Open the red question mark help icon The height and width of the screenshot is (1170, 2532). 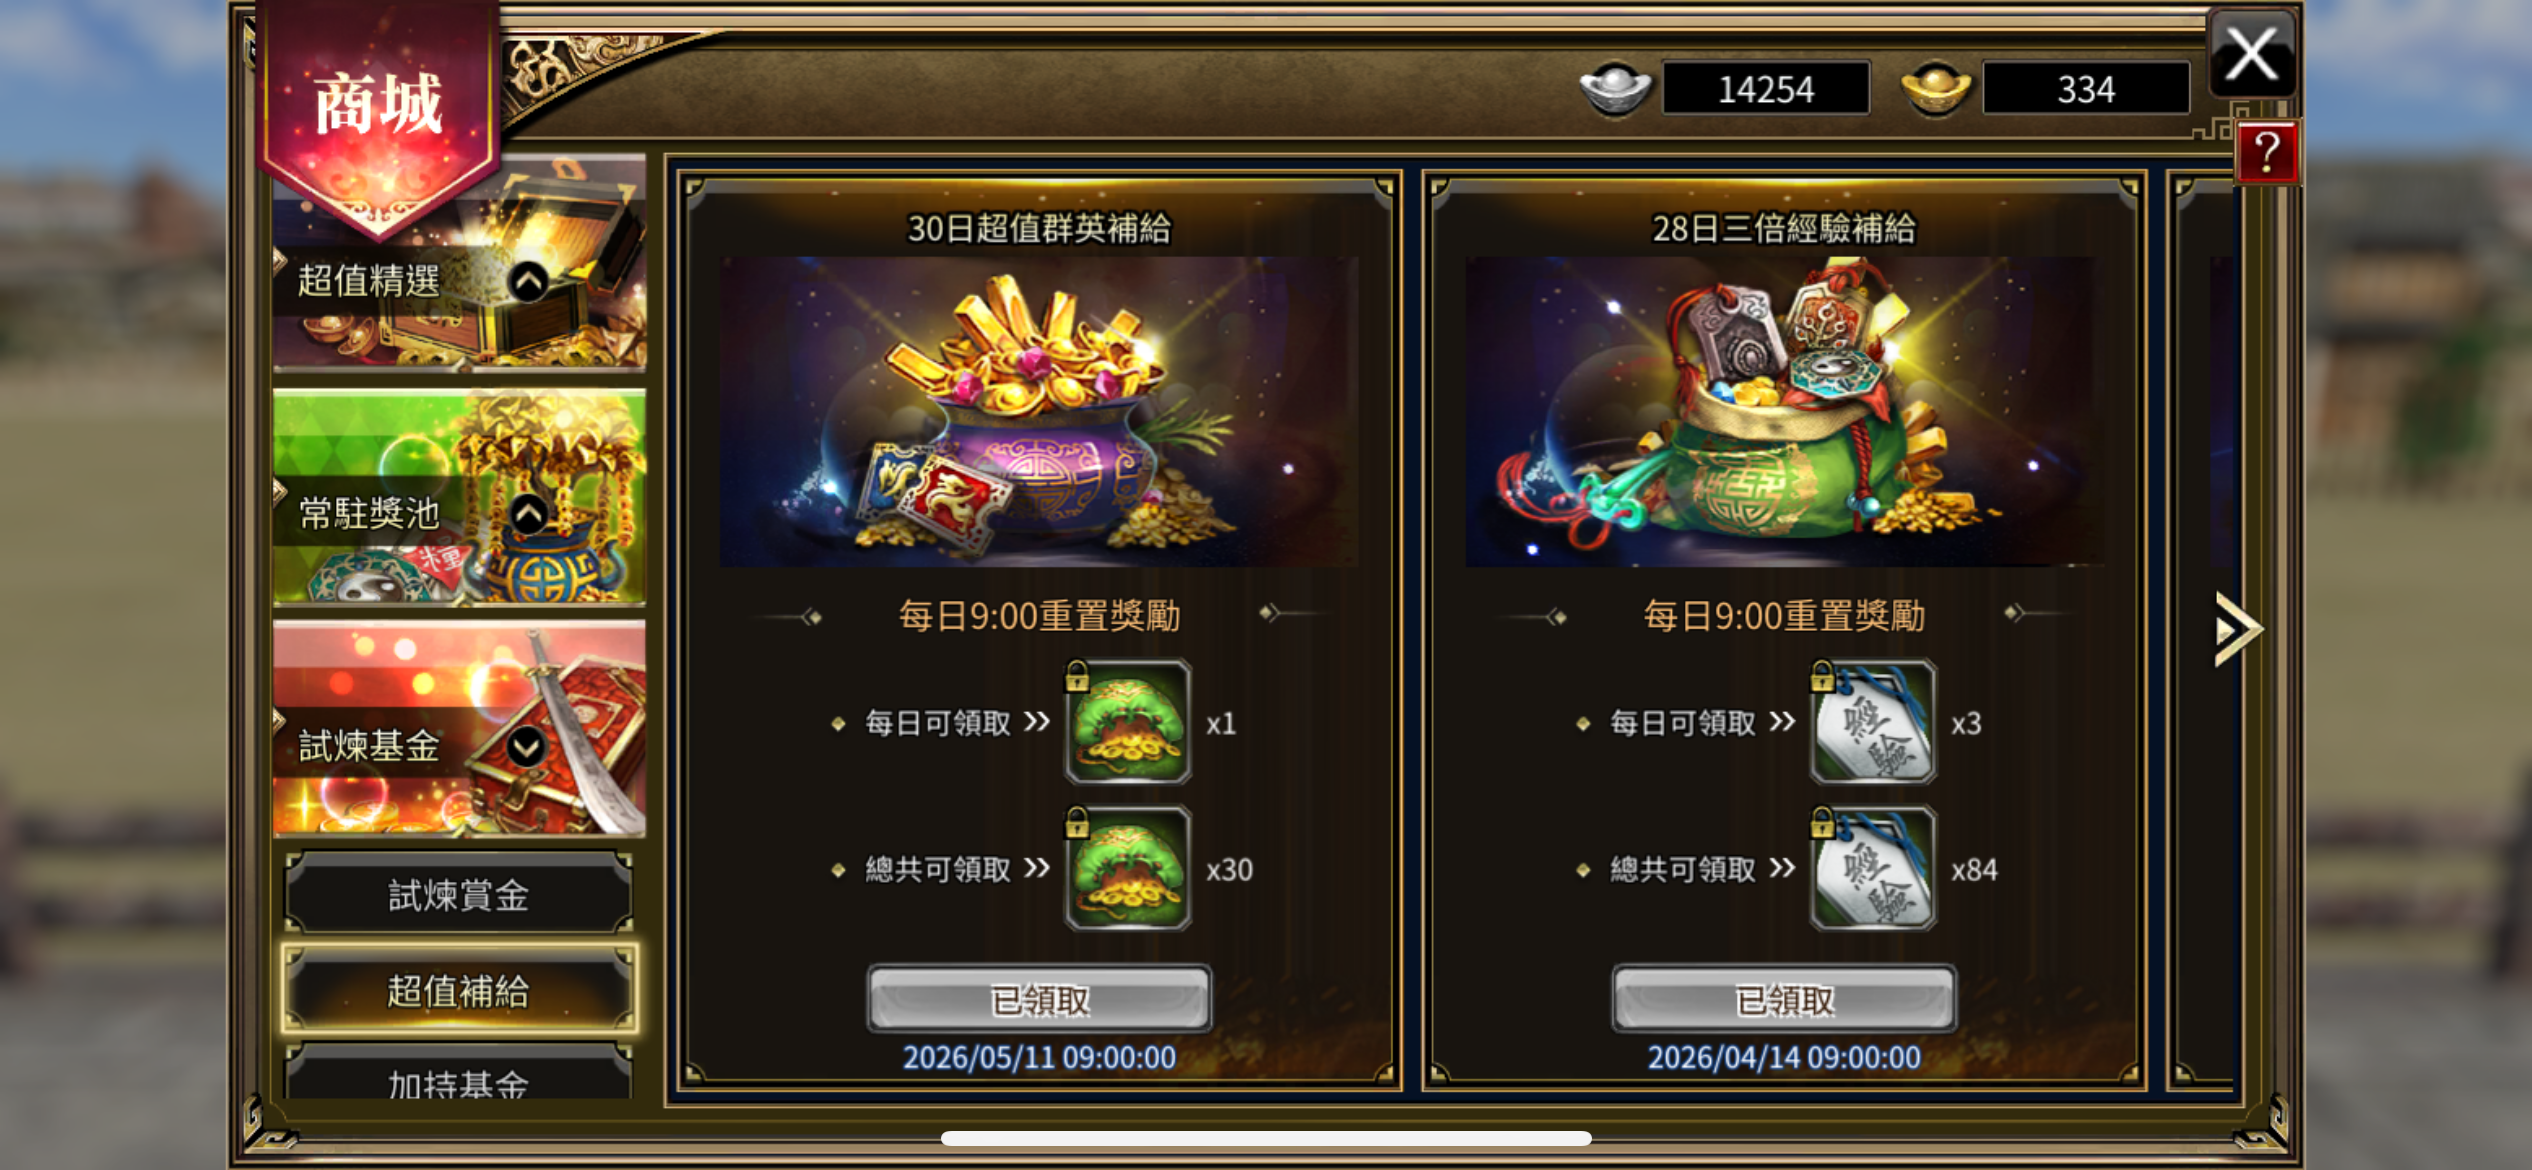coord(2266,153)
